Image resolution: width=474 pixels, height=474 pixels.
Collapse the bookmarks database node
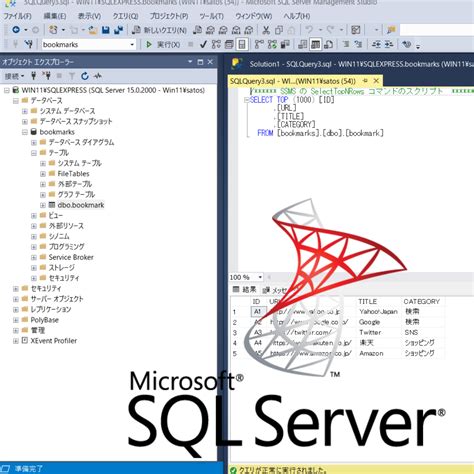click(25, 132)
